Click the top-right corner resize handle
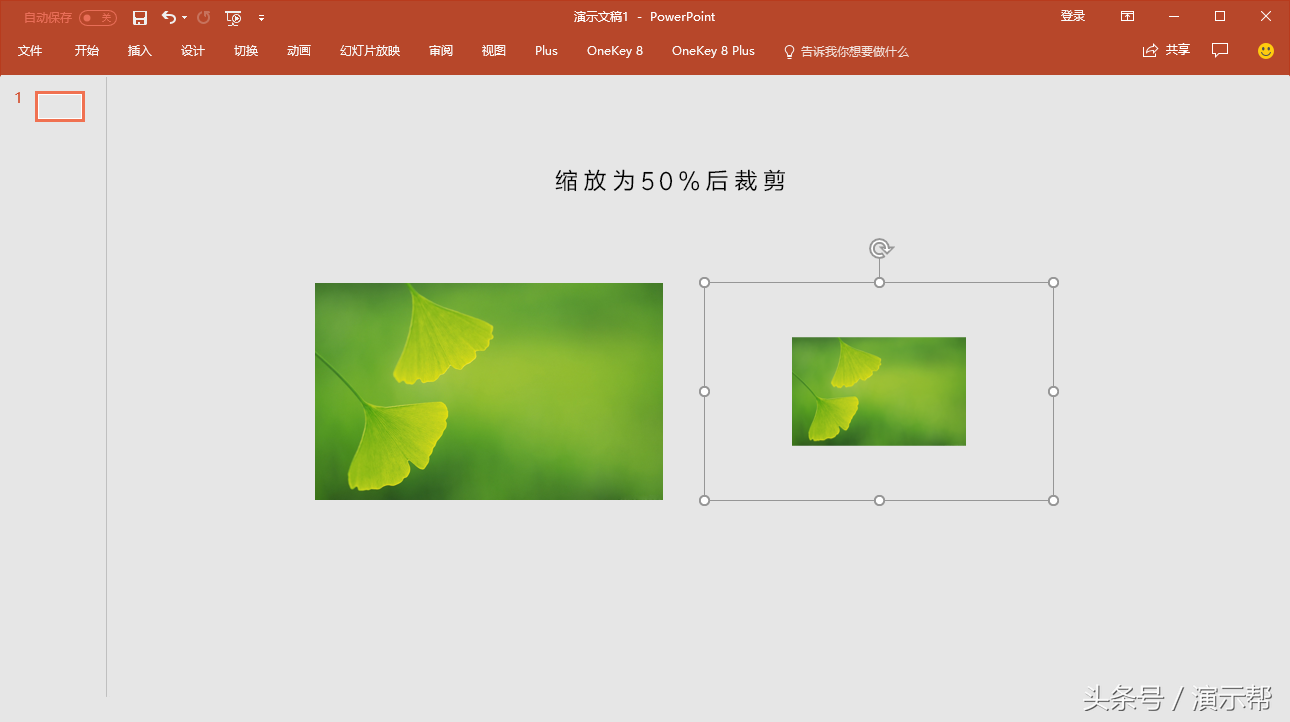 [x=1053, y=283]
